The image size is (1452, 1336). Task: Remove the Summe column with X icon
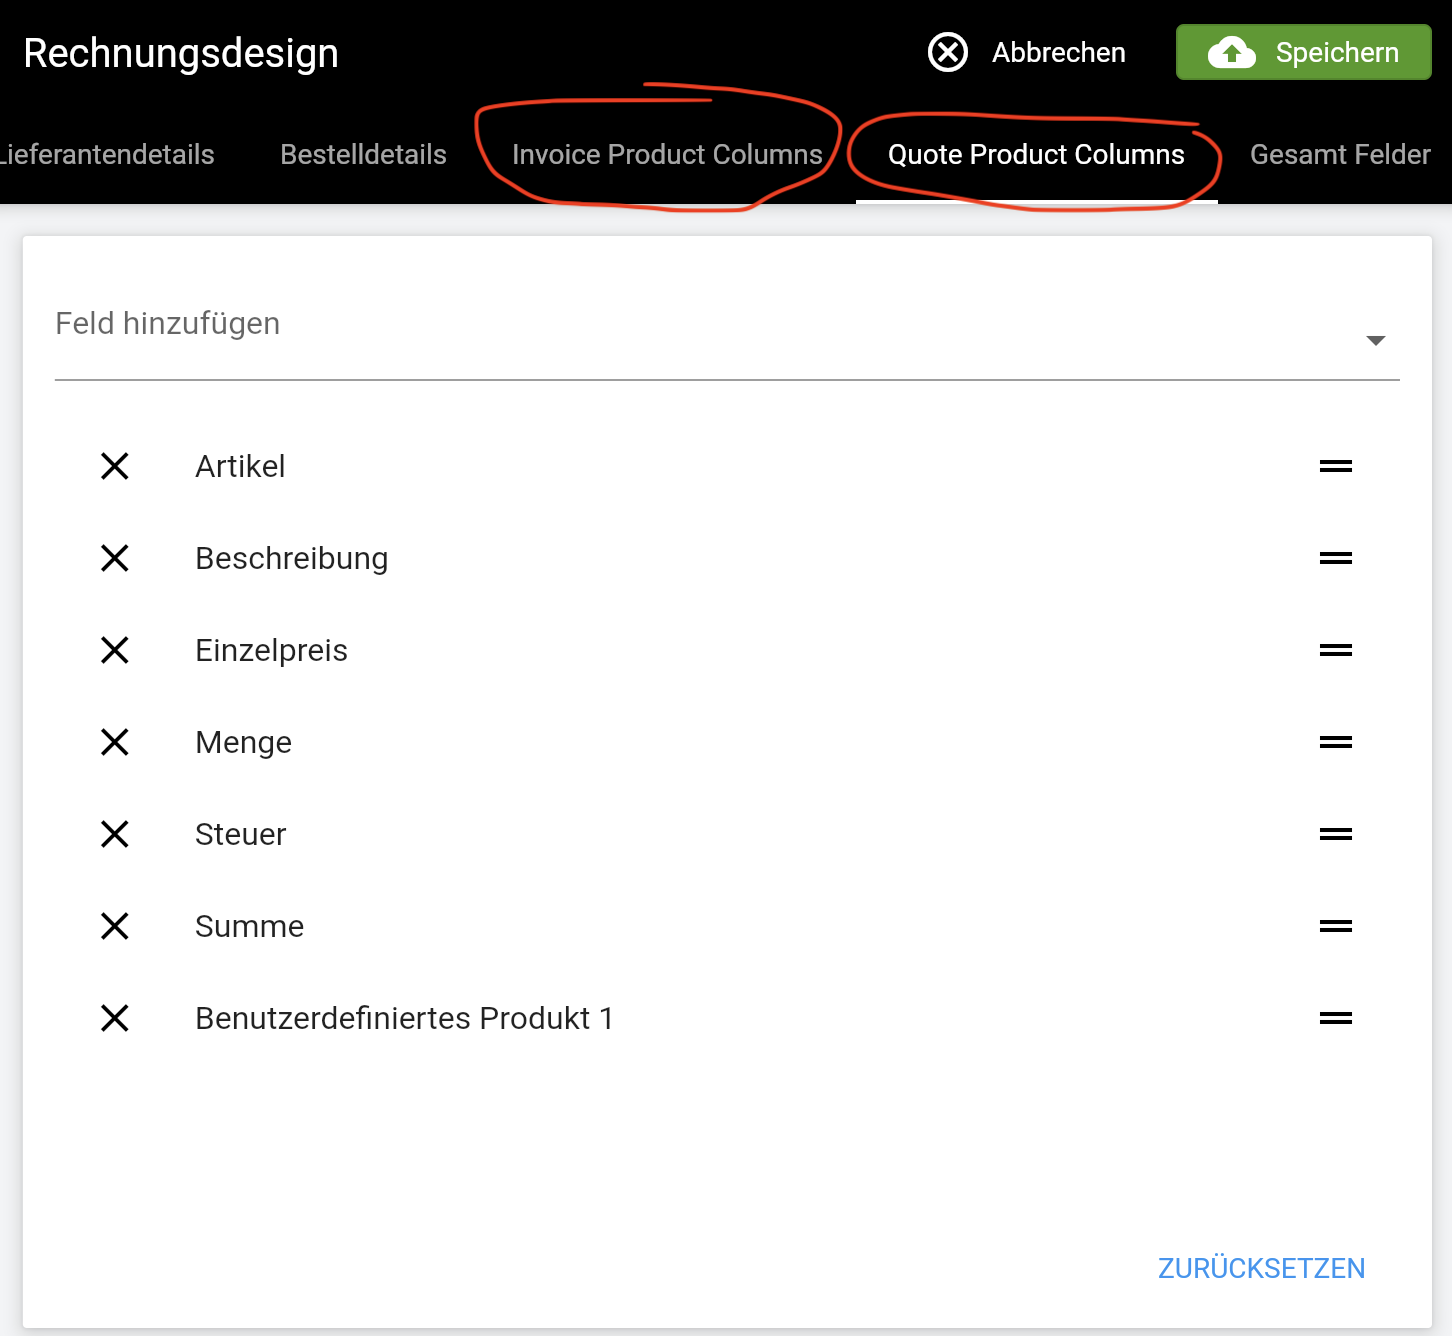pyautogui.click(x=115, y=926)
